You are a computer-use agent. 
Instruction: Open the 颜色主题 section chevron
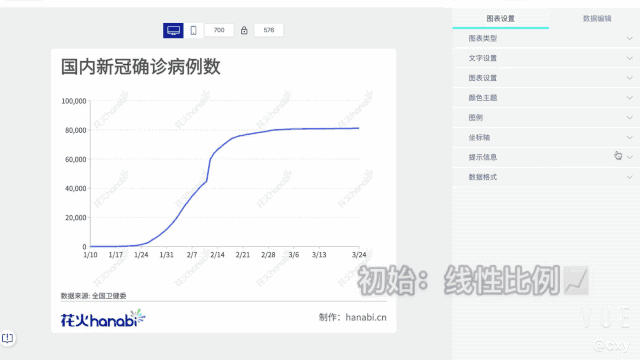pyautogui.click(x=629, y=98)
